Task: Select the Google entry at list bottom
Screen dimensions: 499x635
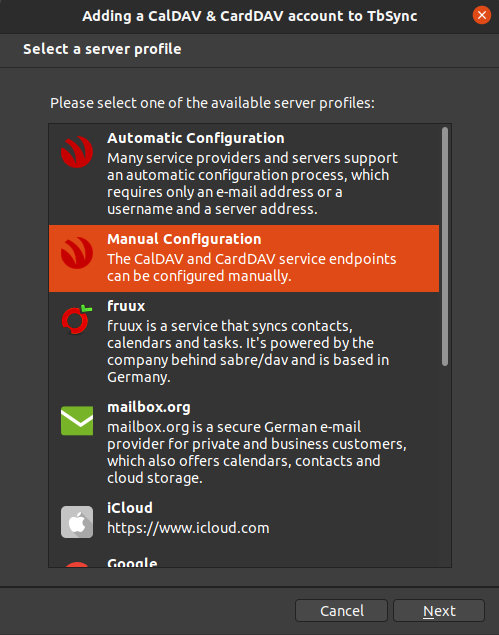Action: coord(132,563)
